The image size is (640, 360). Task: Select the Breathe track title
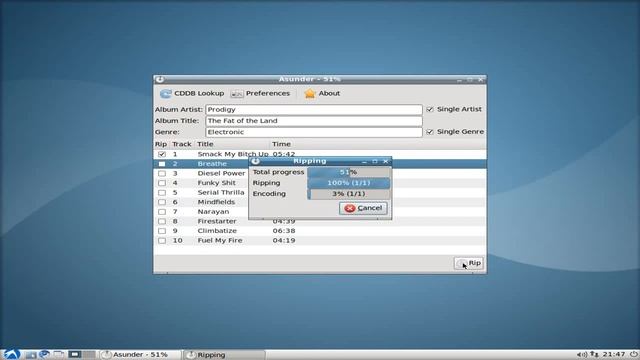tap(212, 164)
